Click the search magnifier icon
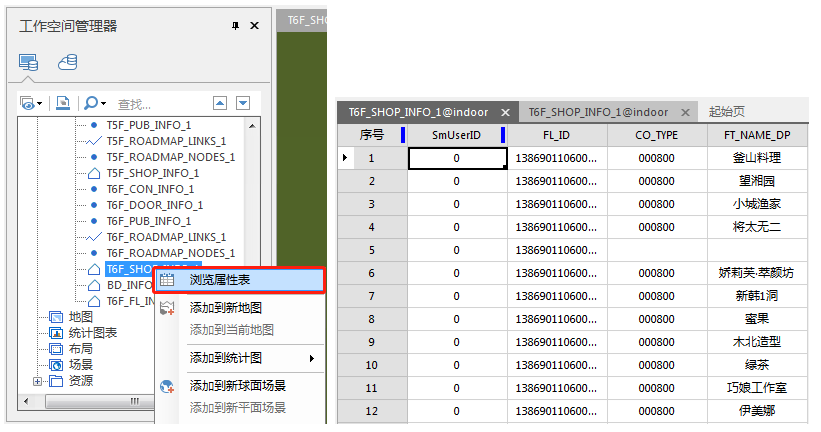Viewport: 821px width, 432px height. [x=91, y=103]
